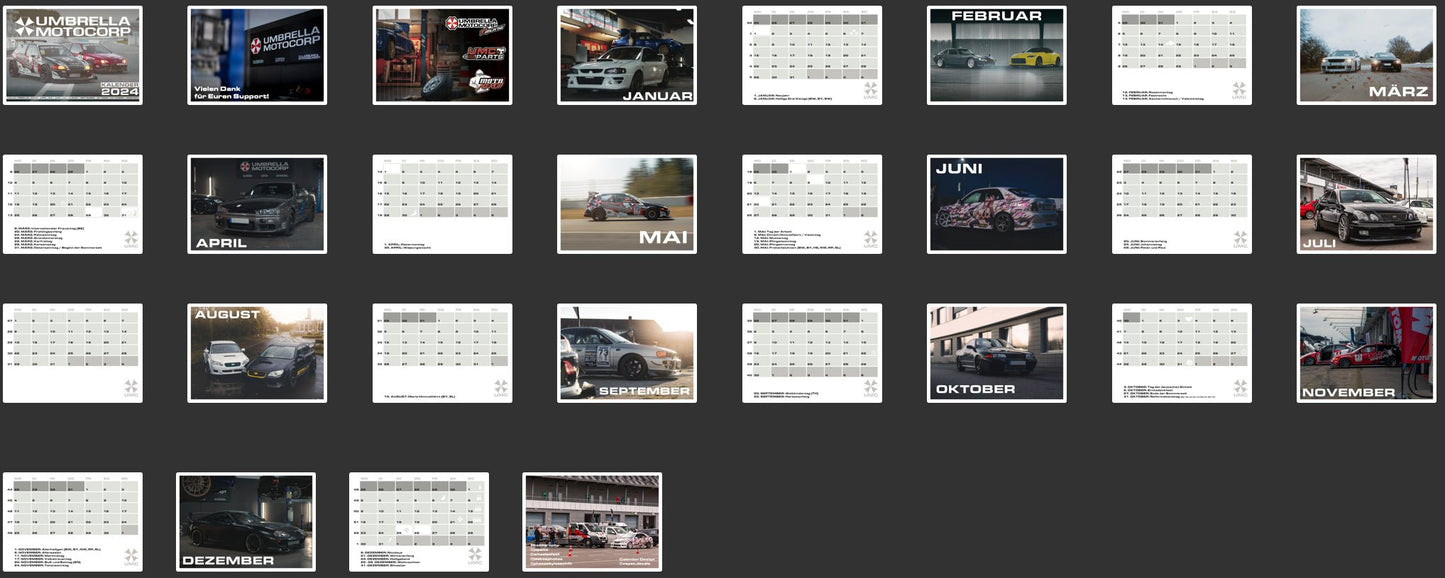Open the DEZEMBER dark car page
The height and width of the screenshot is (578, 1445).
(x=246, y=522)
